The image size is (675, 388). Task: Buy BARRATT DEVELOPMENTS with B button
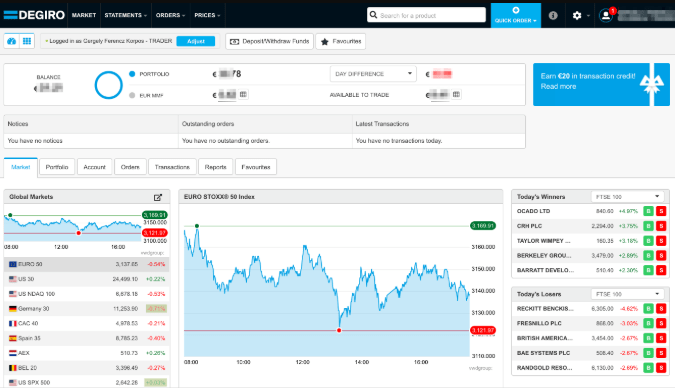[648, 270]
